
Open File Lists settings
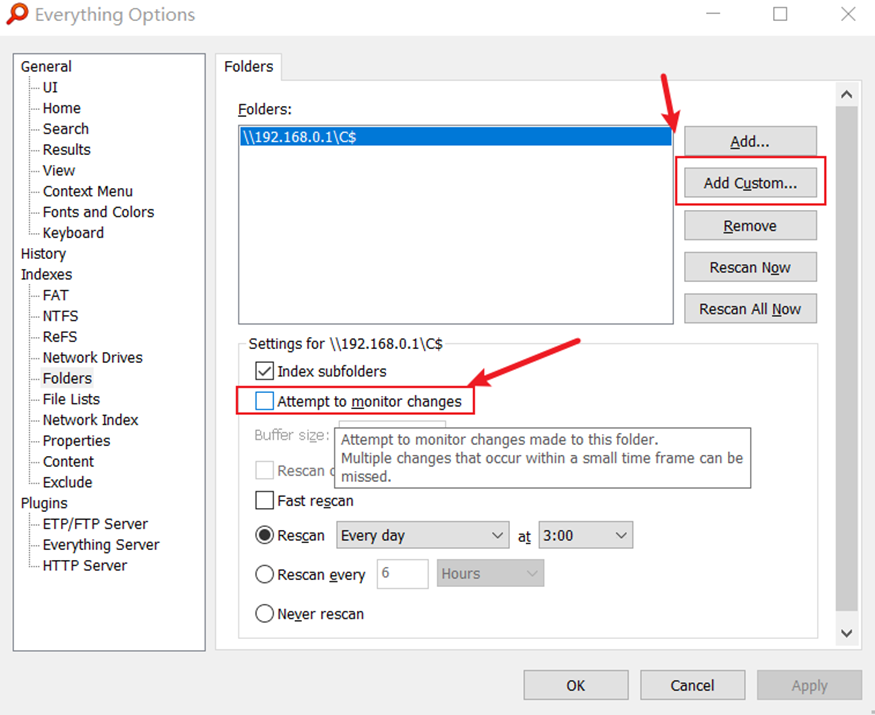pos(71,399)
